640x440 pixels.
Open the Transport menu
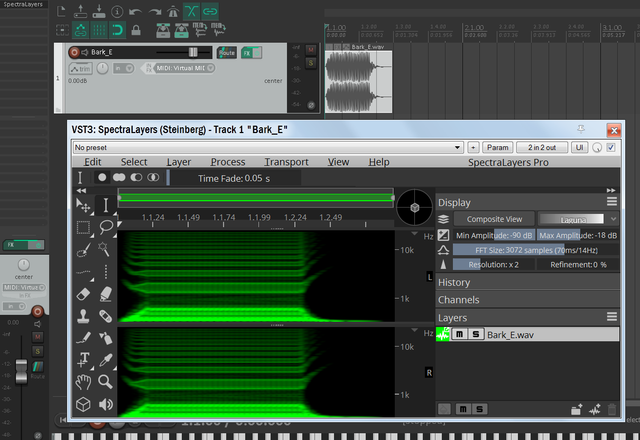click(286, 162)
